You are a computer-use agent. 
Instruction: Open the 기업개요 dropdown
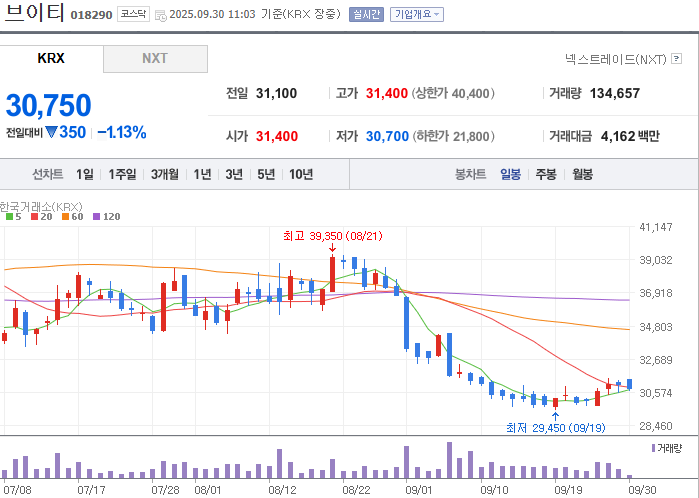417,14
